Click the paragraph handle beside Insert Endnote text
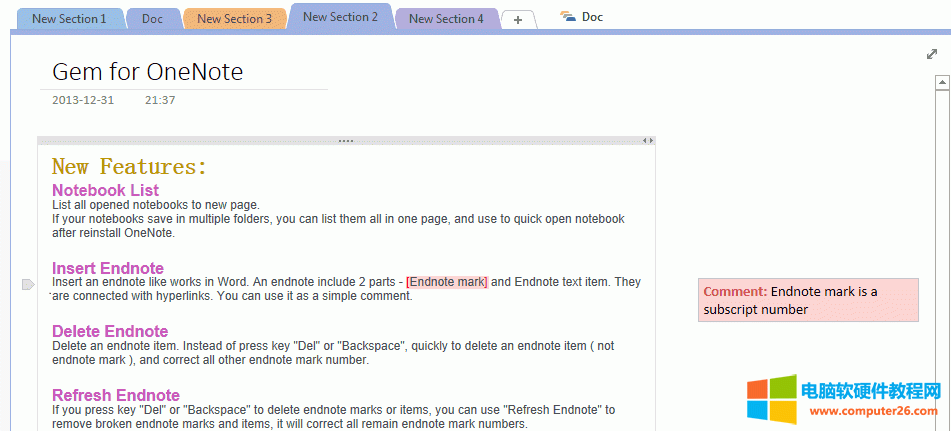 tap(28, 285)
